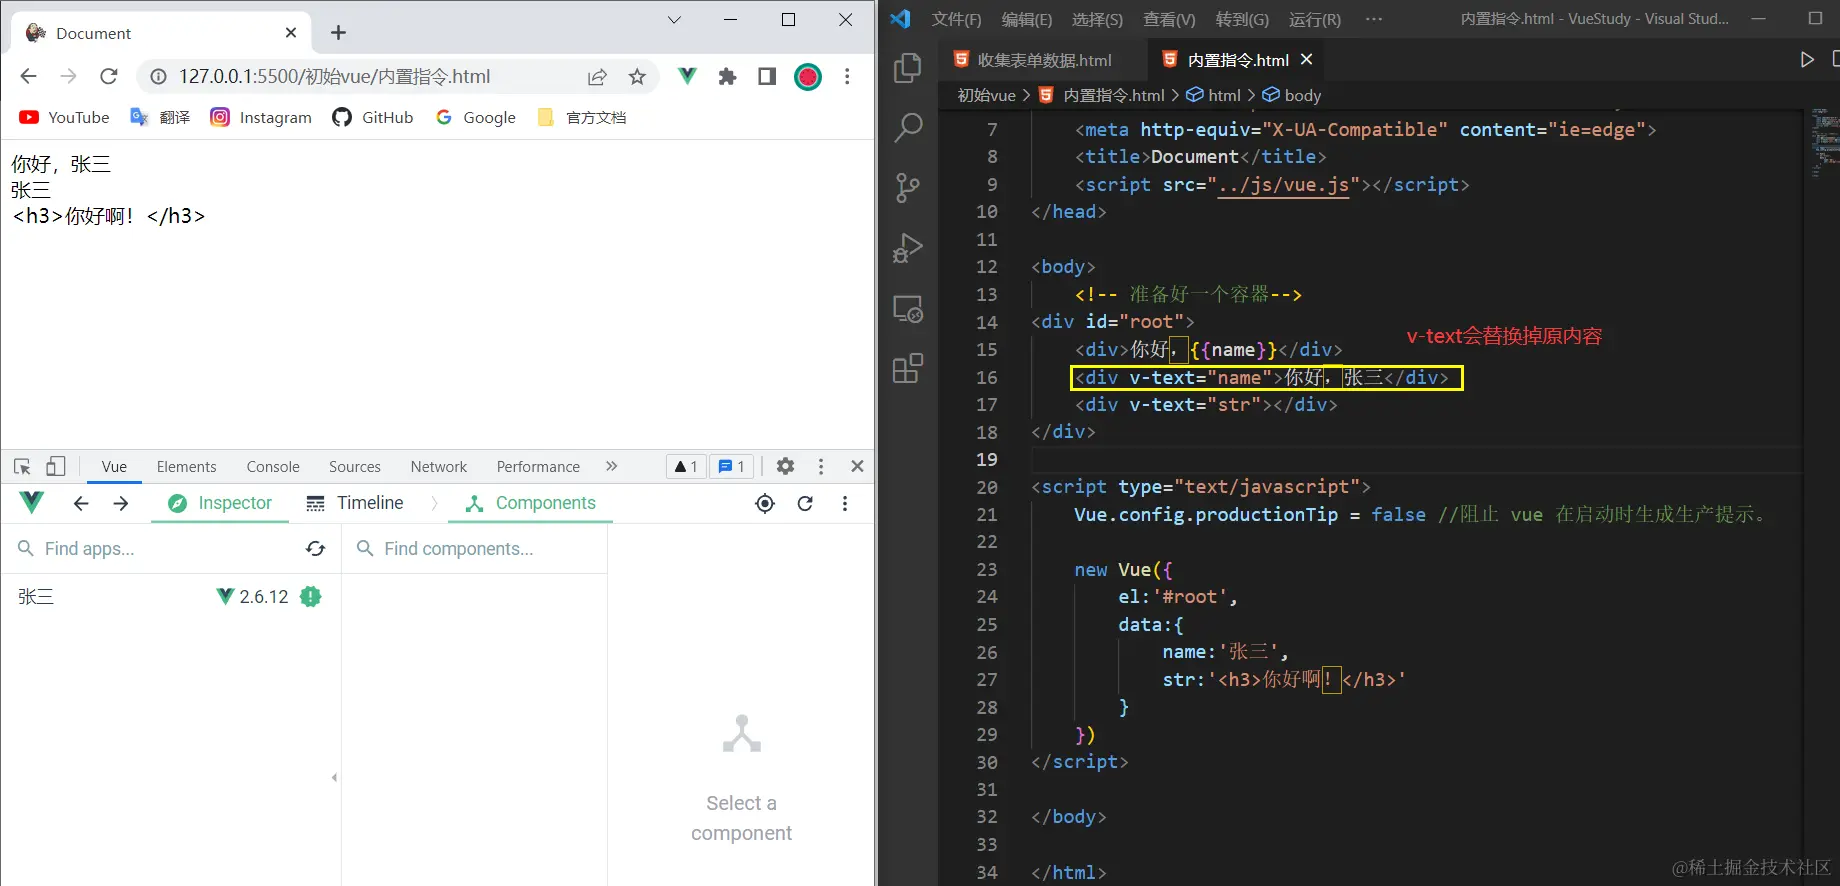Show more DevTools tabs chevron
Screen dimensions: 1840x886
611,466
